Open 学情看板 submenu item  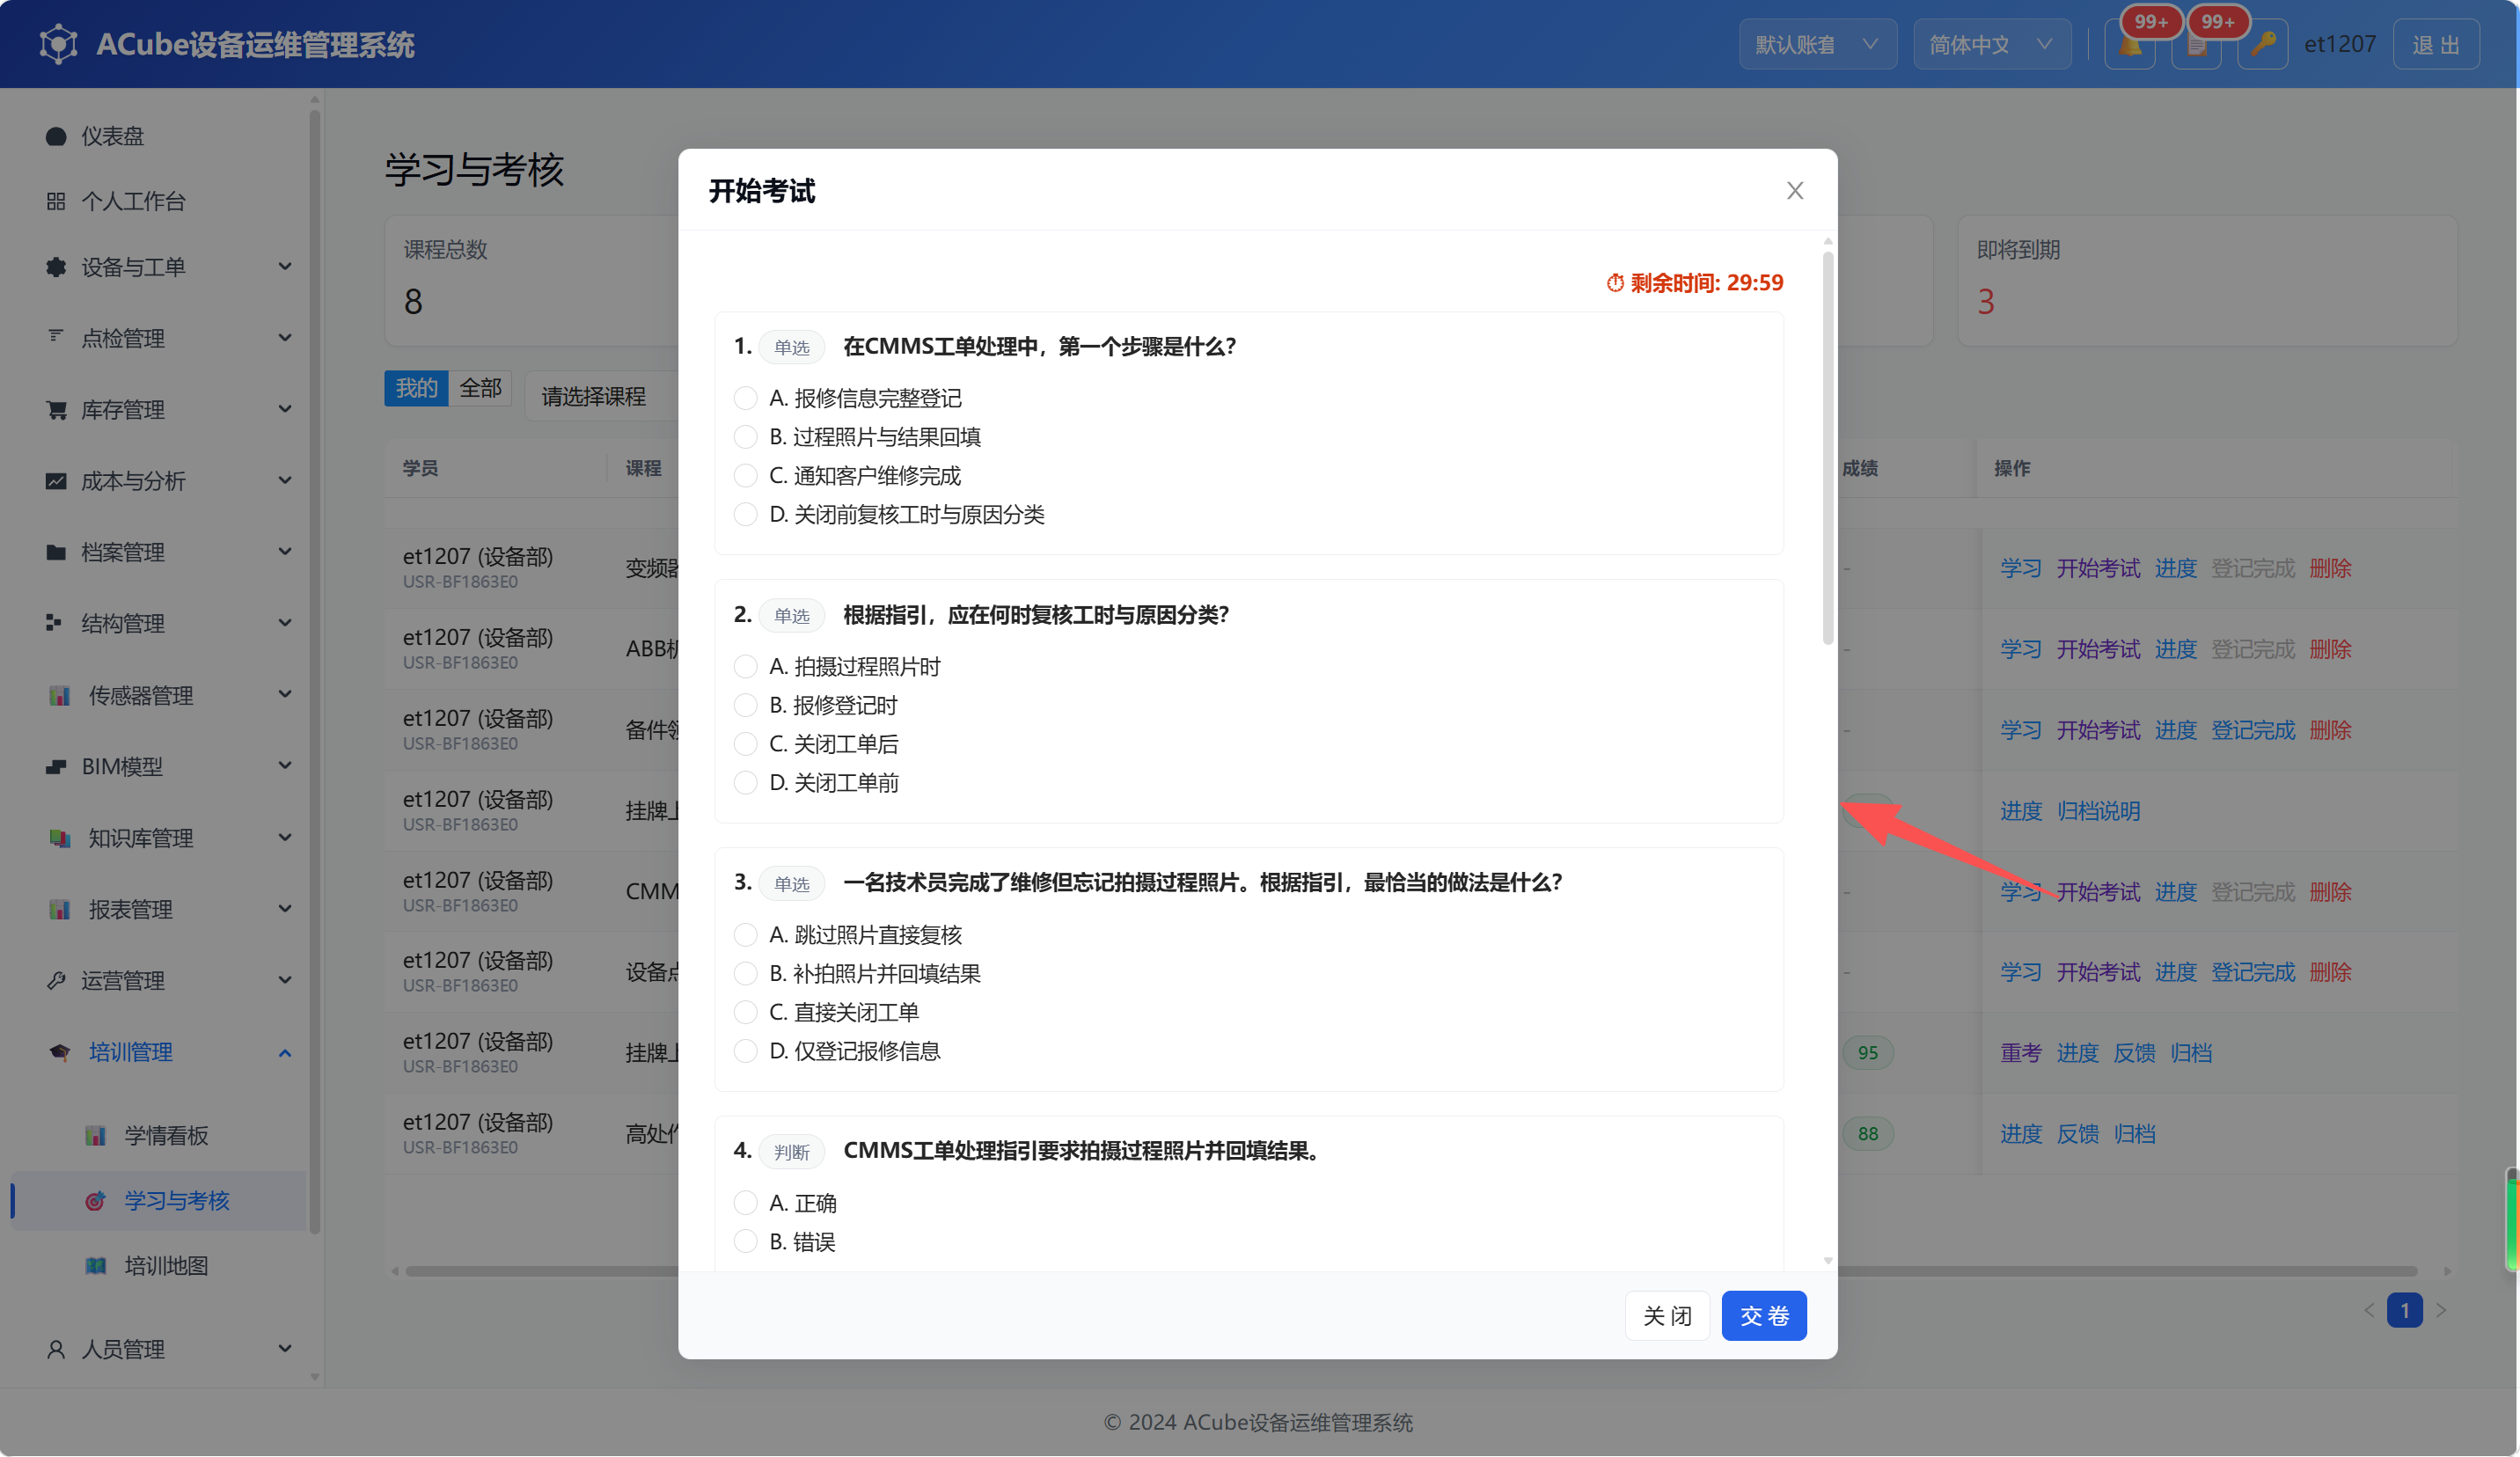click(166, 1135)
